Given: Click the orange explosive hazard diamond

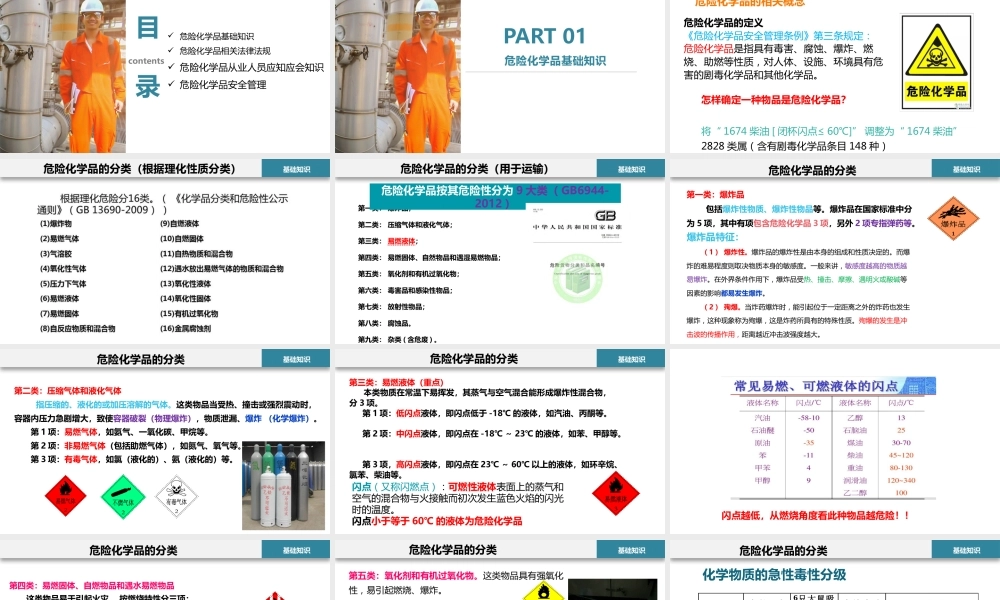Looking at the screenshot, I should [953, 218].
